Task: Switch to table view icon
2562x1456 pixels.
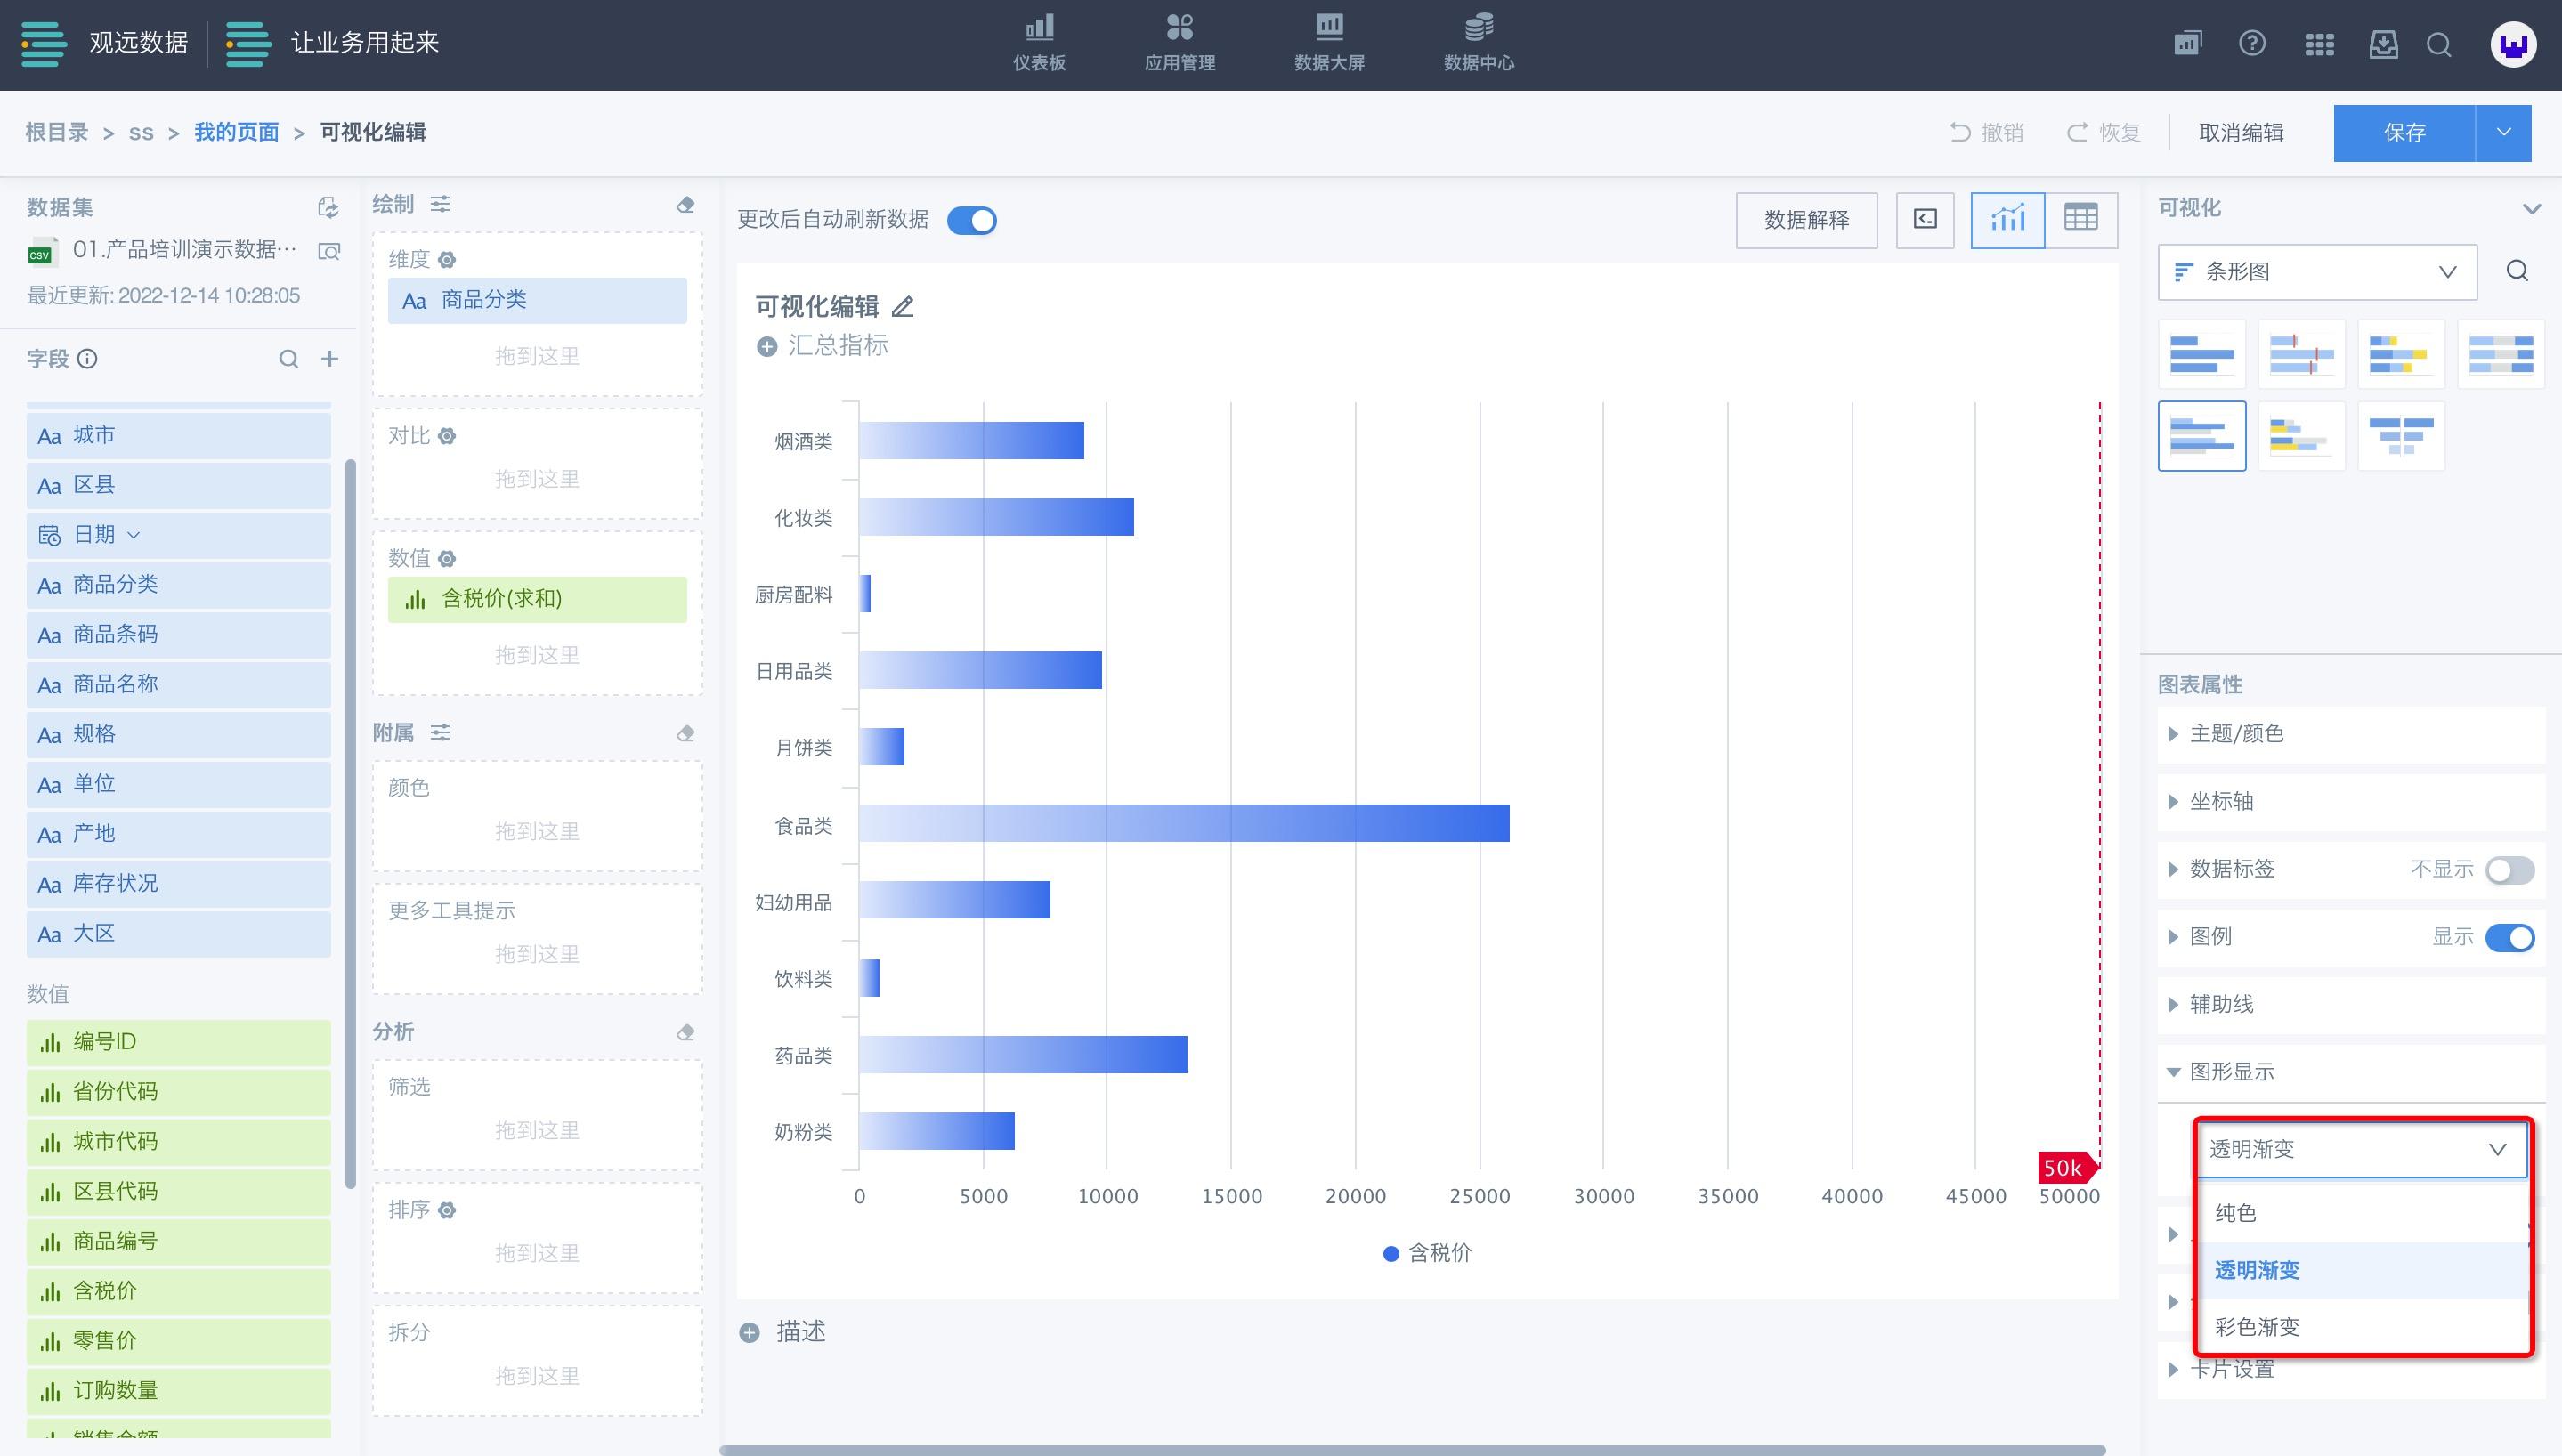Action: pyautogui.click(x=2081, y=219)
